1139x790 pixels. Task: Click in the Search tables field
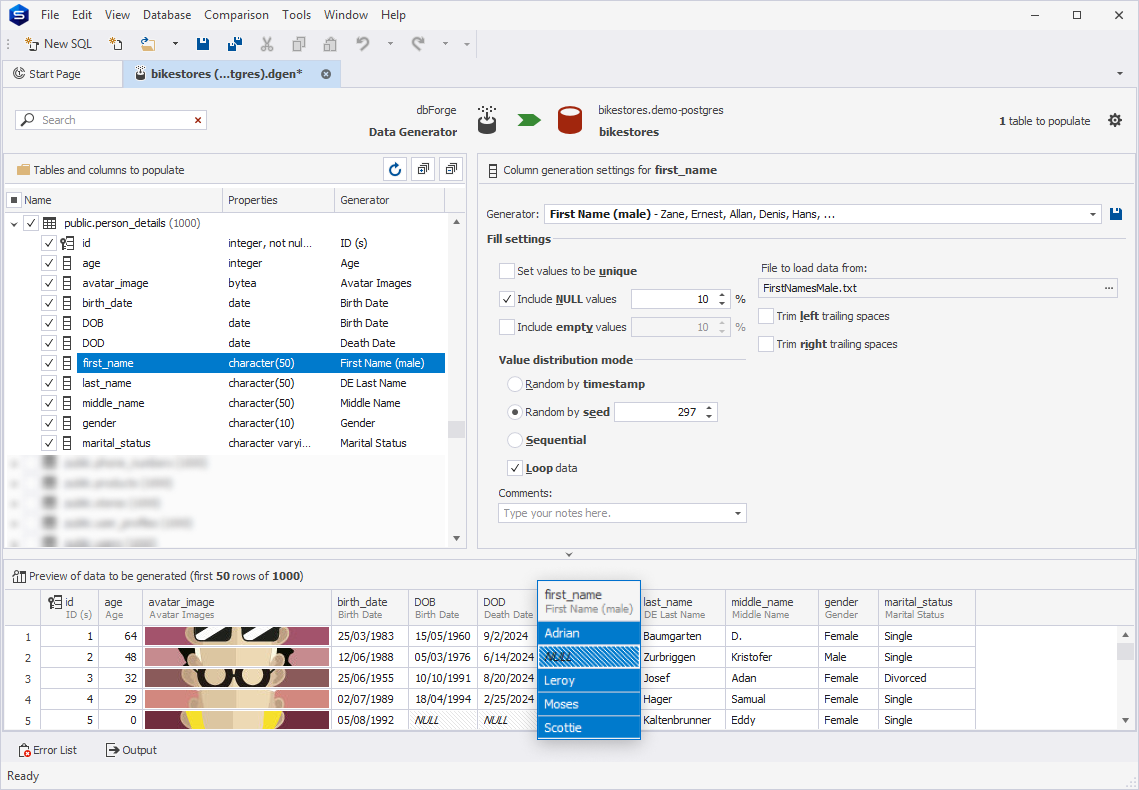click(x=113, y=121)
